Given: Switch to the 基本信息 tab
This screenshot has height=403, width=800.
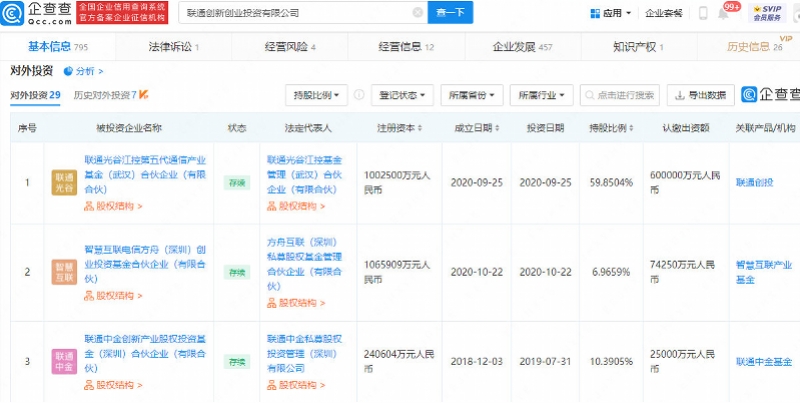Looking at the screenshot, I should (58, 47).
